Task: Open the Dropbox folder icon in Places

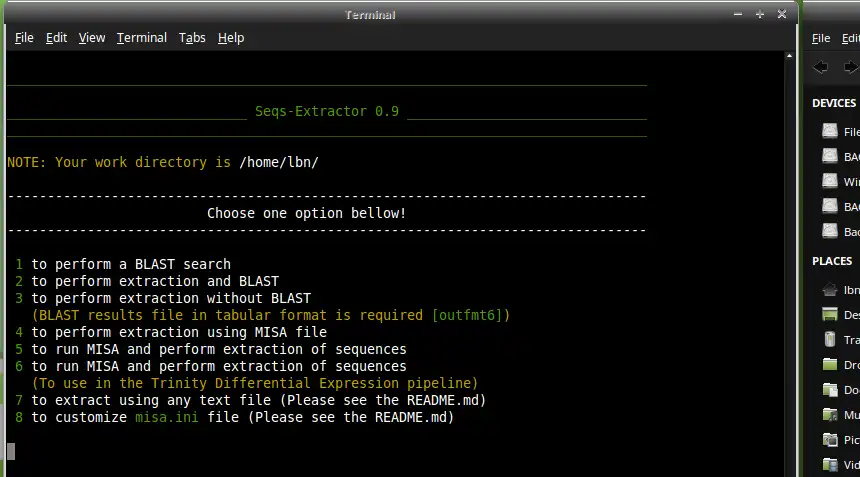Action: (x=830, y=364)
